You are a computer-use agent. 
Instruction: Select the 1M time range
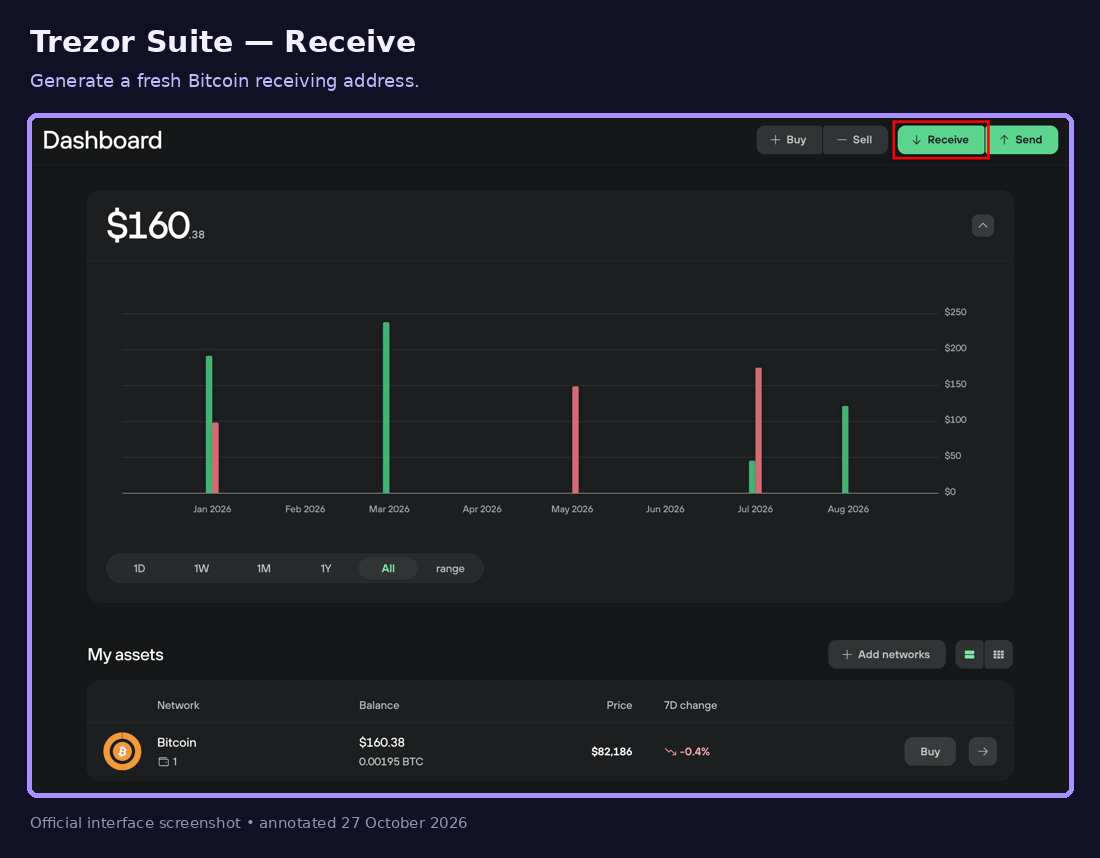click(264, 568)
